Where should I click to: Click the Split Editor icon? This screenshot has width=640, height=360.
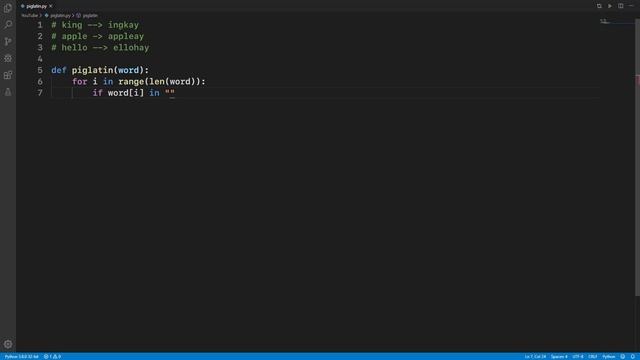click(x=620, y=6)
